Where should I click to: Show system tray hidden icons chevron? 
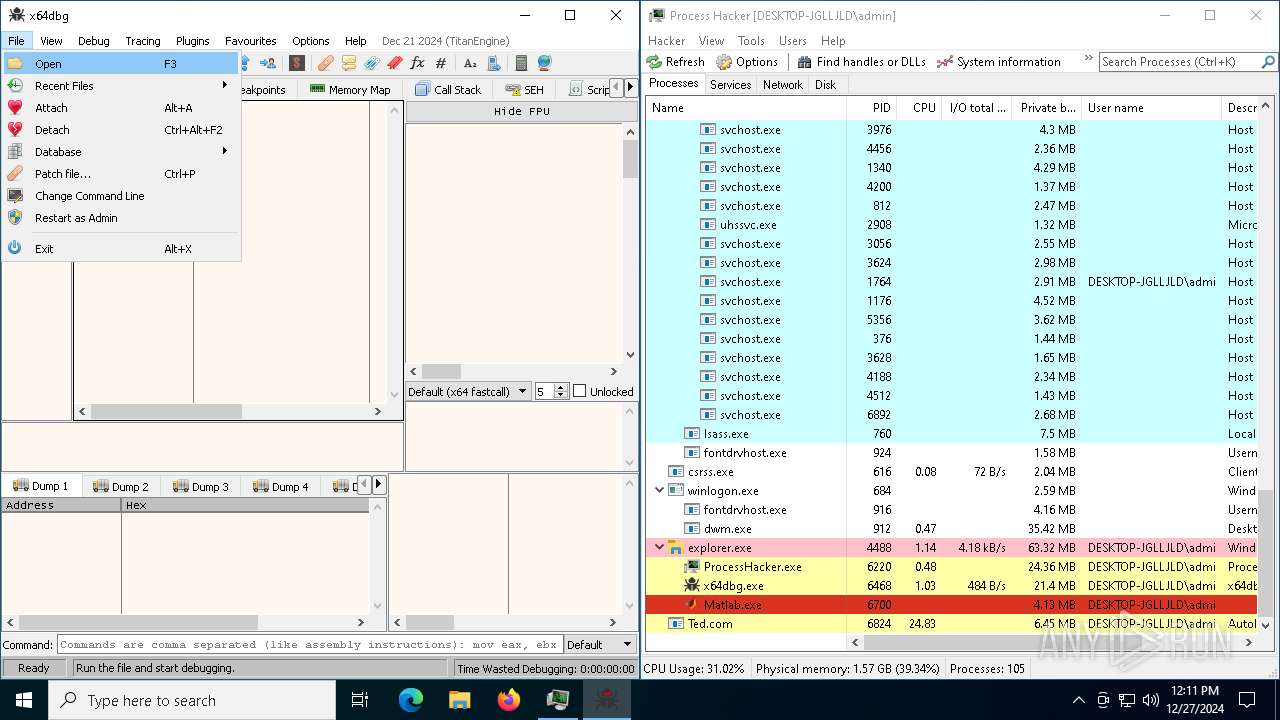(1078, 700)
